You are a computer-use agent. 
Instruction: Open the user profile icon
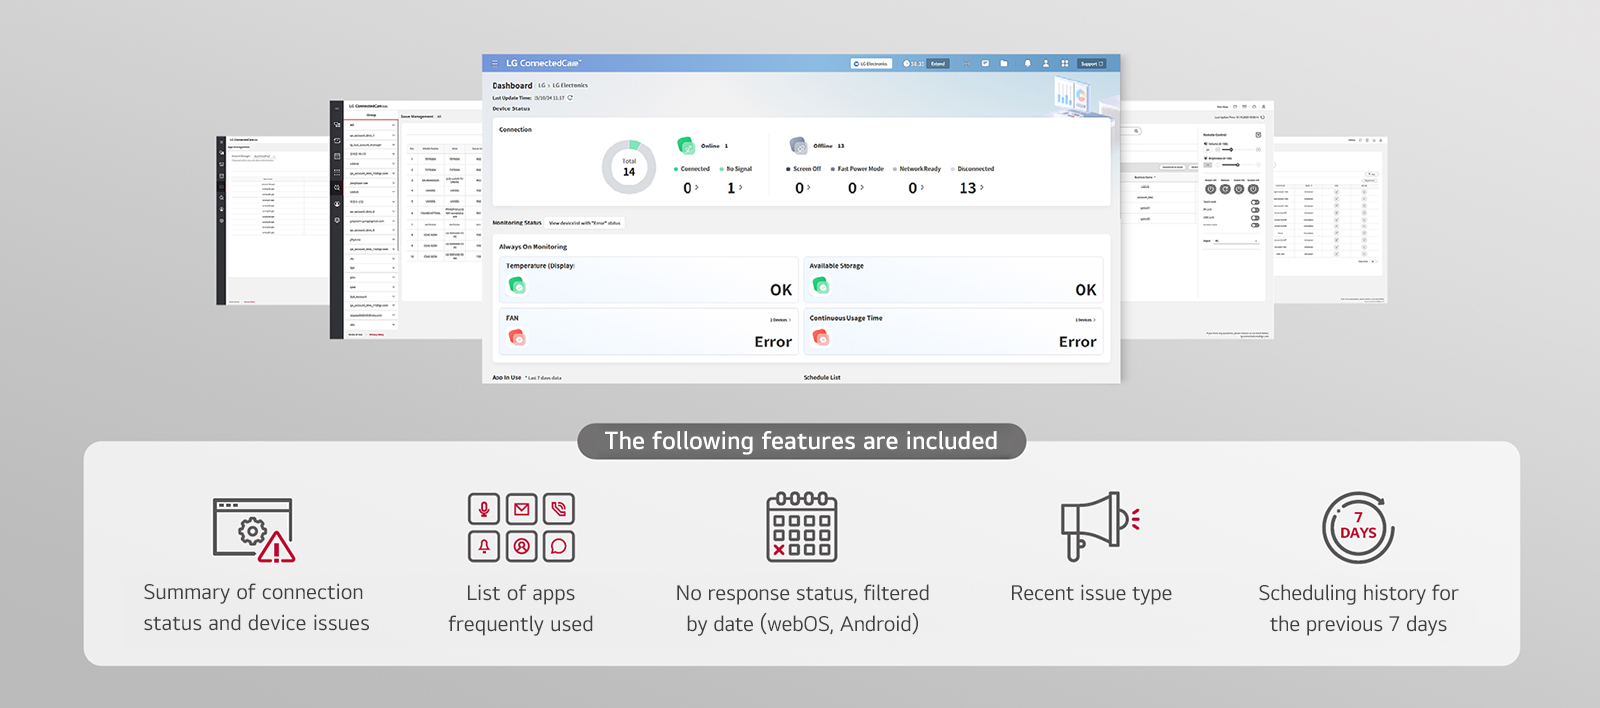tap(1046, 63)
